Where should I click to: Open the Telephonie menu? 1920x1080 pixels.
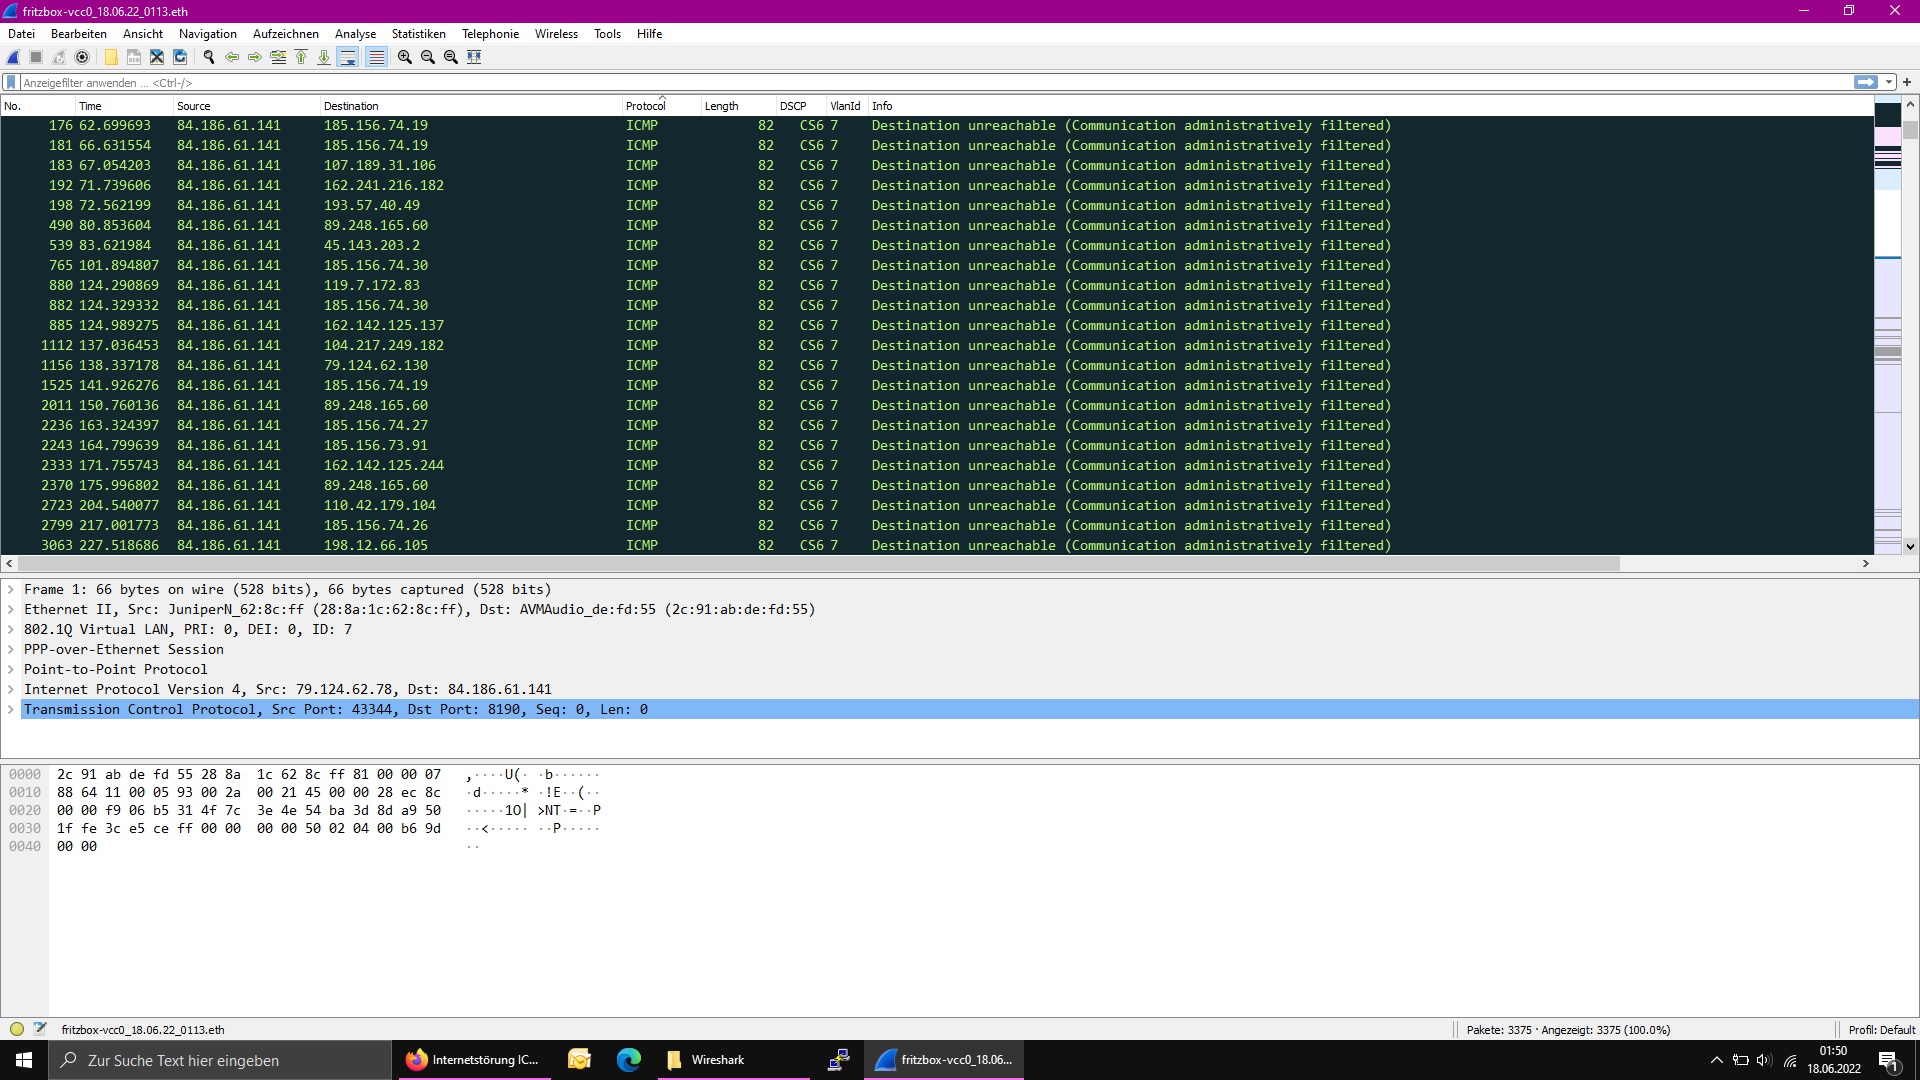click(491, 34)
